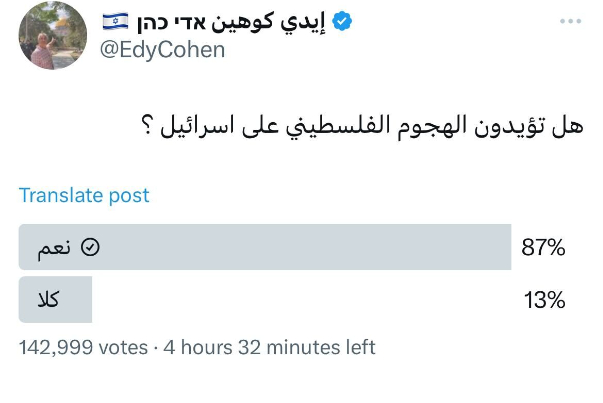Select the كلا poll option bar

(x=56, y=300)
